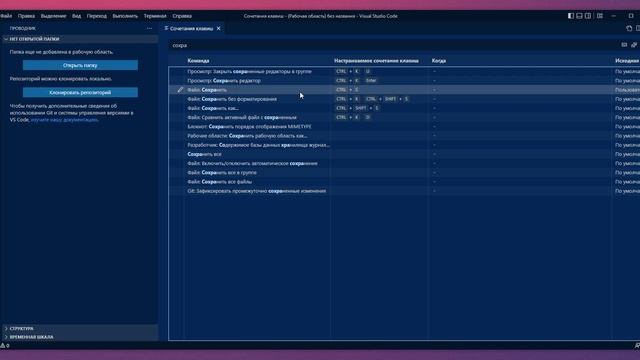
Task: Click the pencil edit icon beside Файл: Сохранить
Action: coord(180,90)
